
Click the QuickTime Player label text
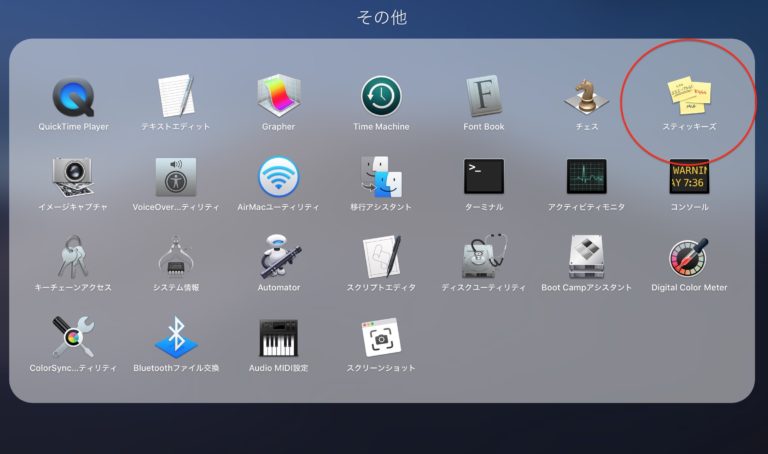tap(73, 126)
